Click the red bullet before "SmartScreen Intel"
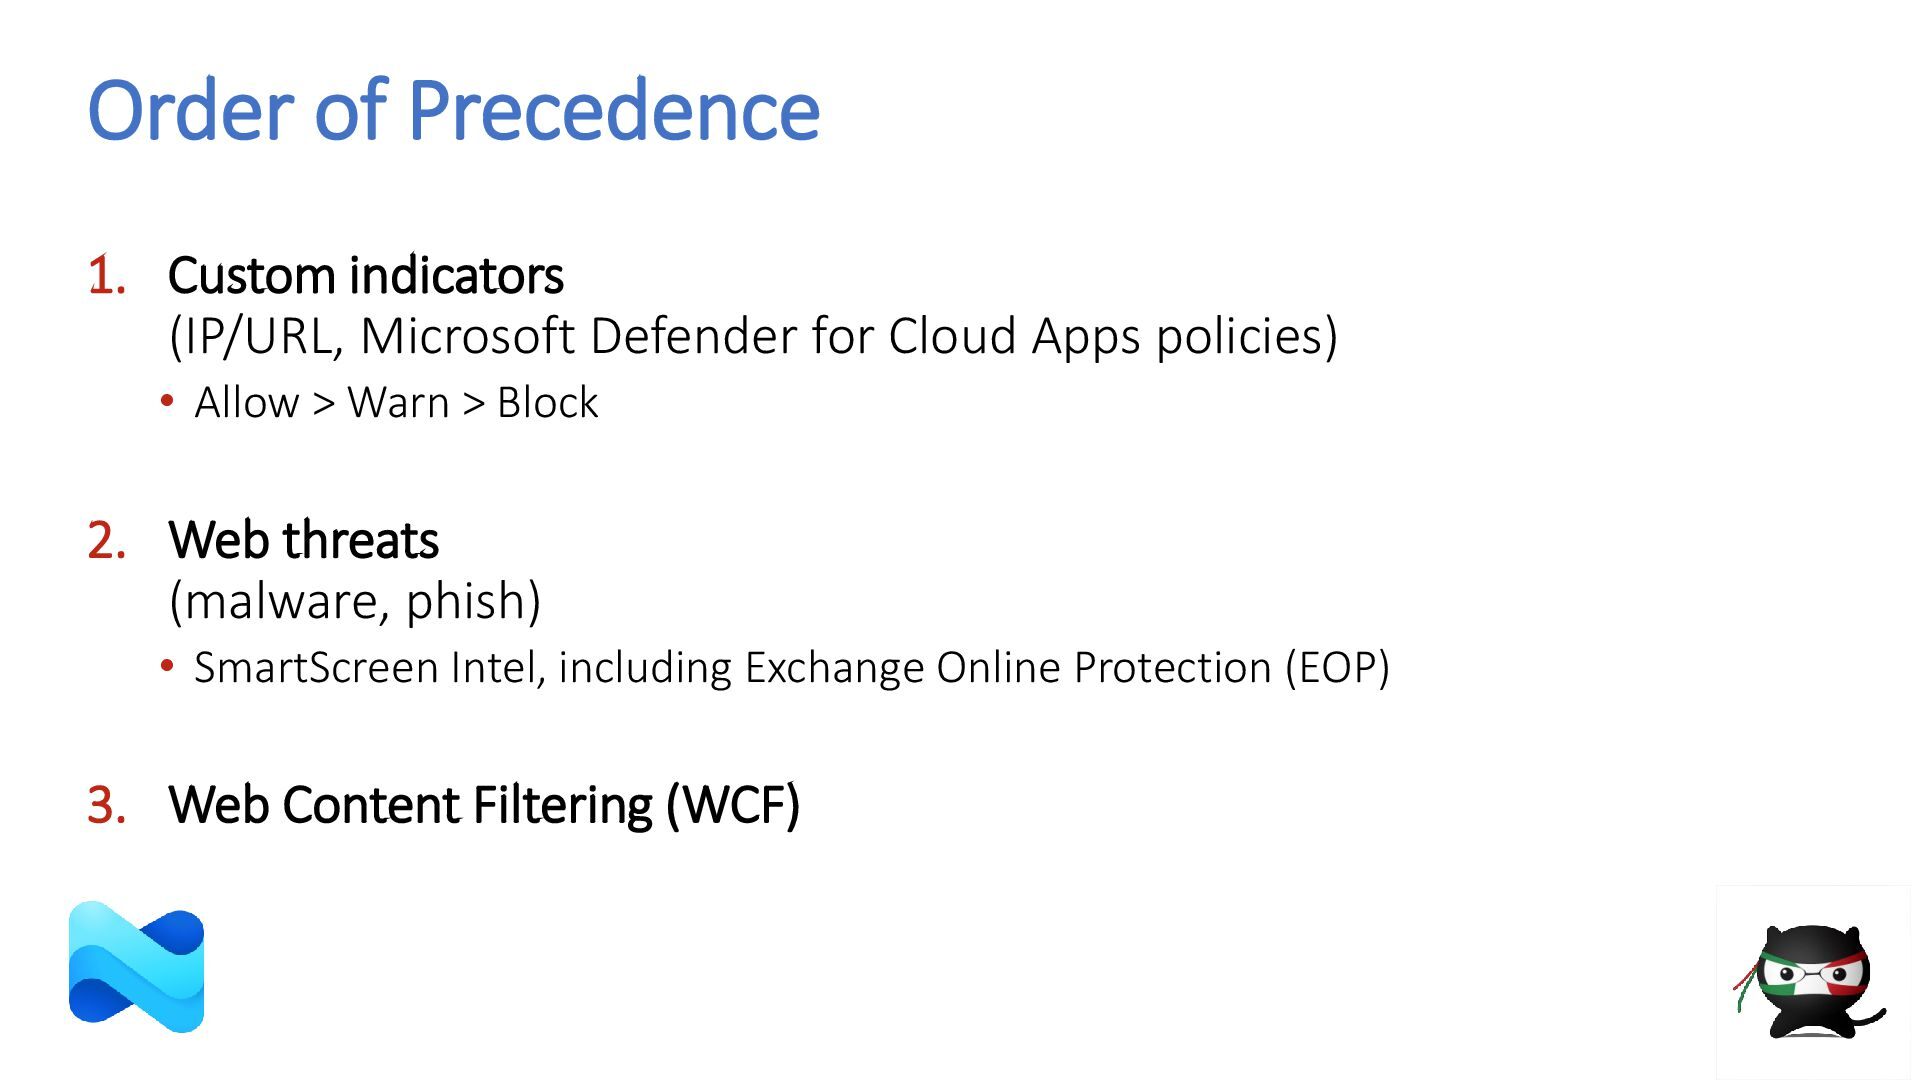 [x=167, y=666]
